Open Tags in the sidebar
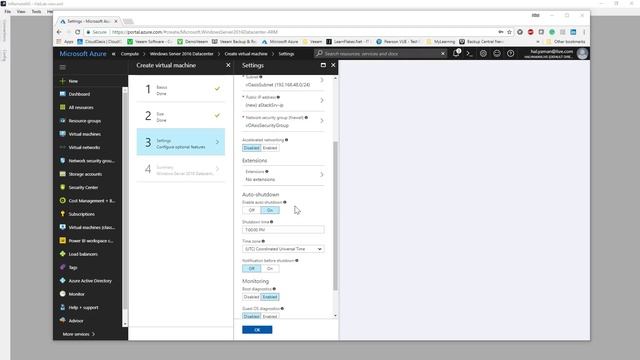This screenshot has width=640, height=360. point(73,268)
